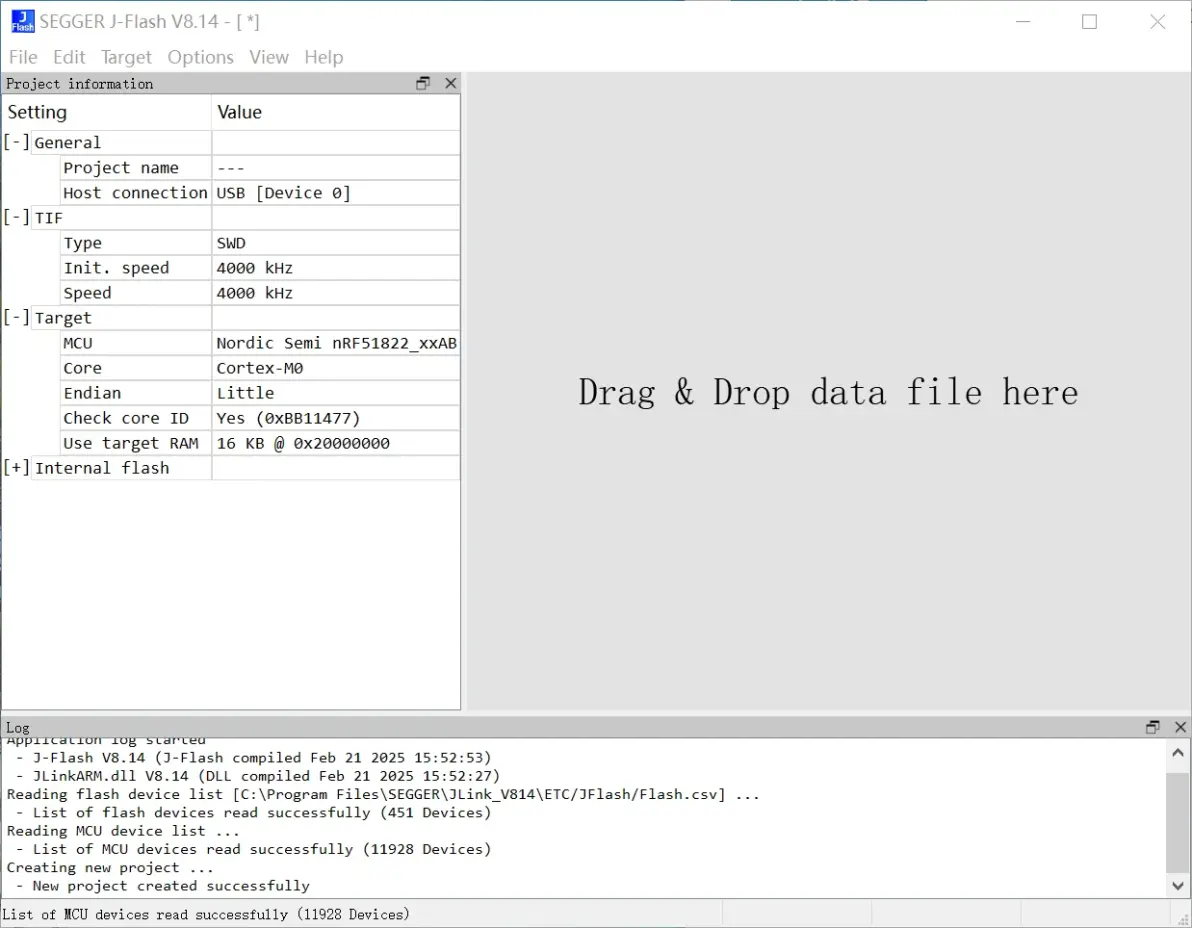This screenshot has width=1192, height=928.
Task: Click the Log panel vertical scrollbar thumb
Action: (x=1178, y=822)
